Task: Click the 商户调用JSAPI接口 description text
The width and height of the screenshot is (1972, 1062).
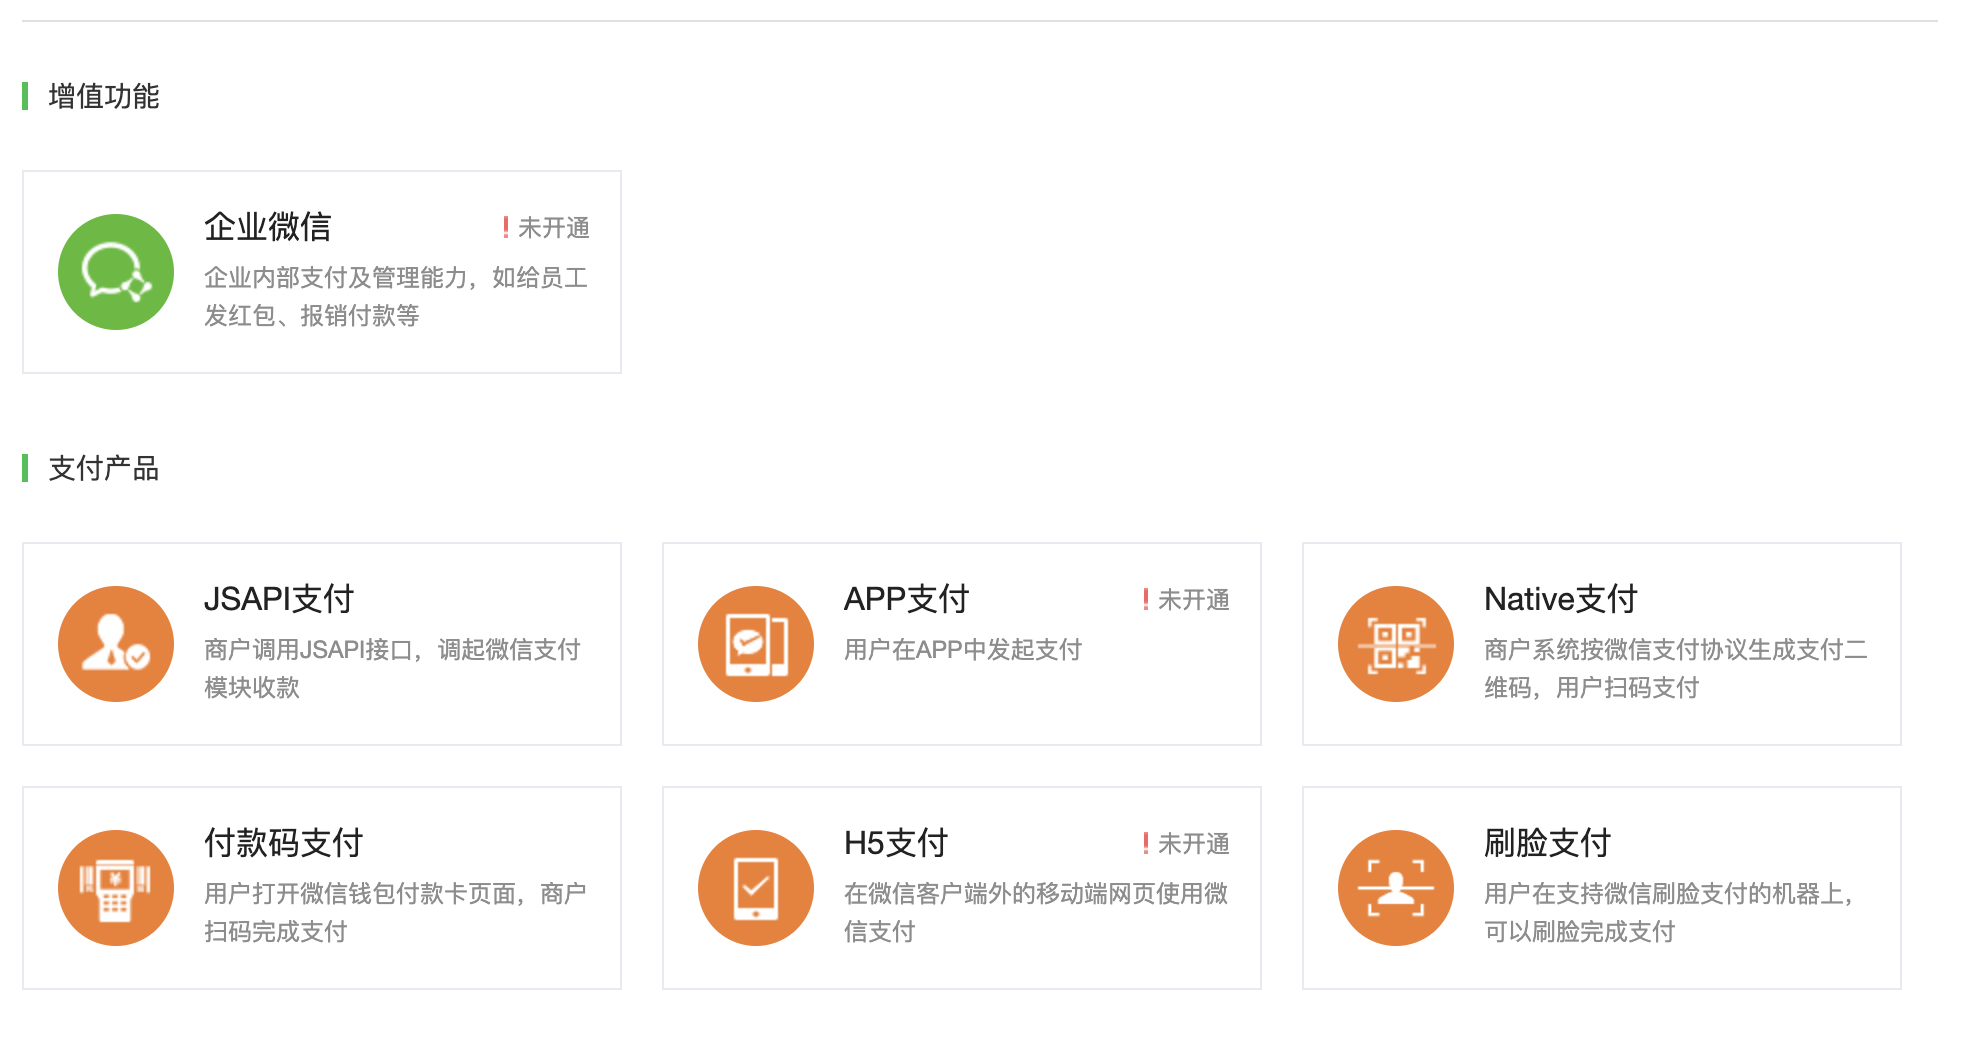Action: [x=392, y=669]
